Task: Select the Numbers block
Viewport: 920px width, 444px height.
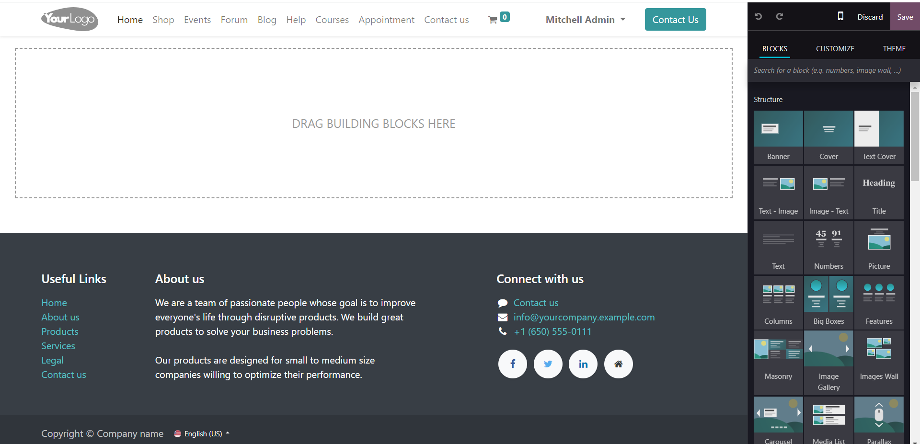Action: [x=828, y=246]
